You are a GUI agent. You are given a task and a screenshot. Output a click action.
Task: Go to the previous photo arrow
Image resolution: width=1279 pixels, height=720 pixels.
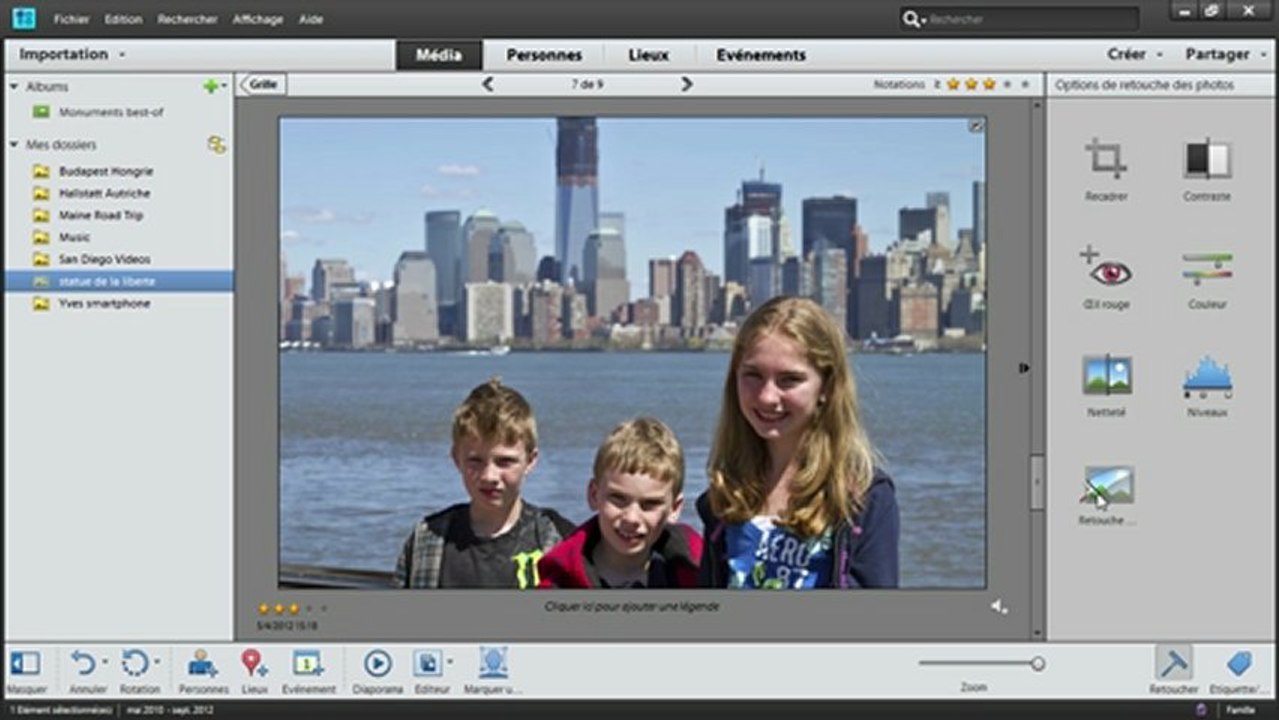tap(487, 85)
